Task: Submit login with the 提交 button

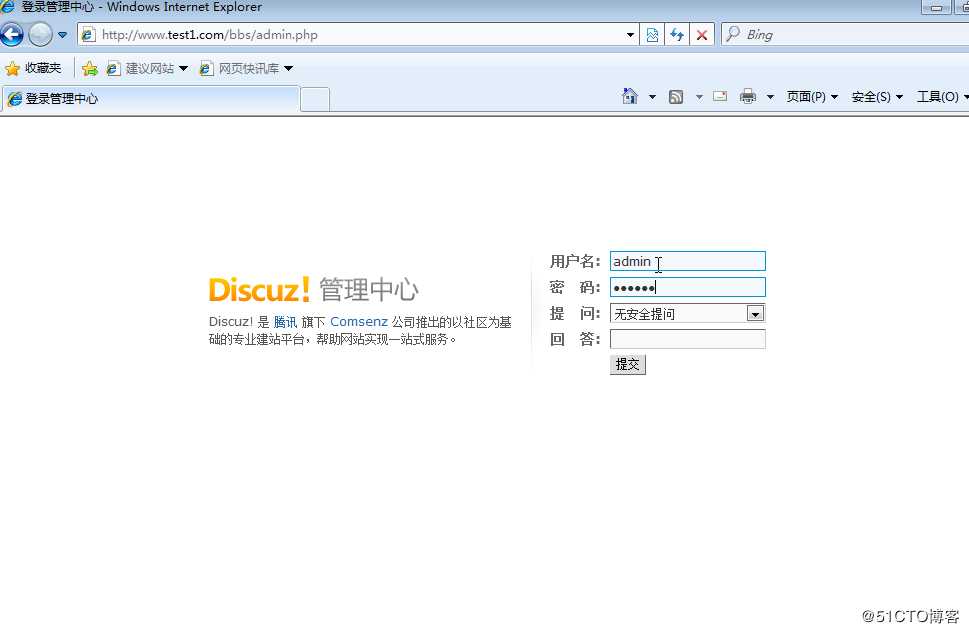Action: tap(628, 365)
